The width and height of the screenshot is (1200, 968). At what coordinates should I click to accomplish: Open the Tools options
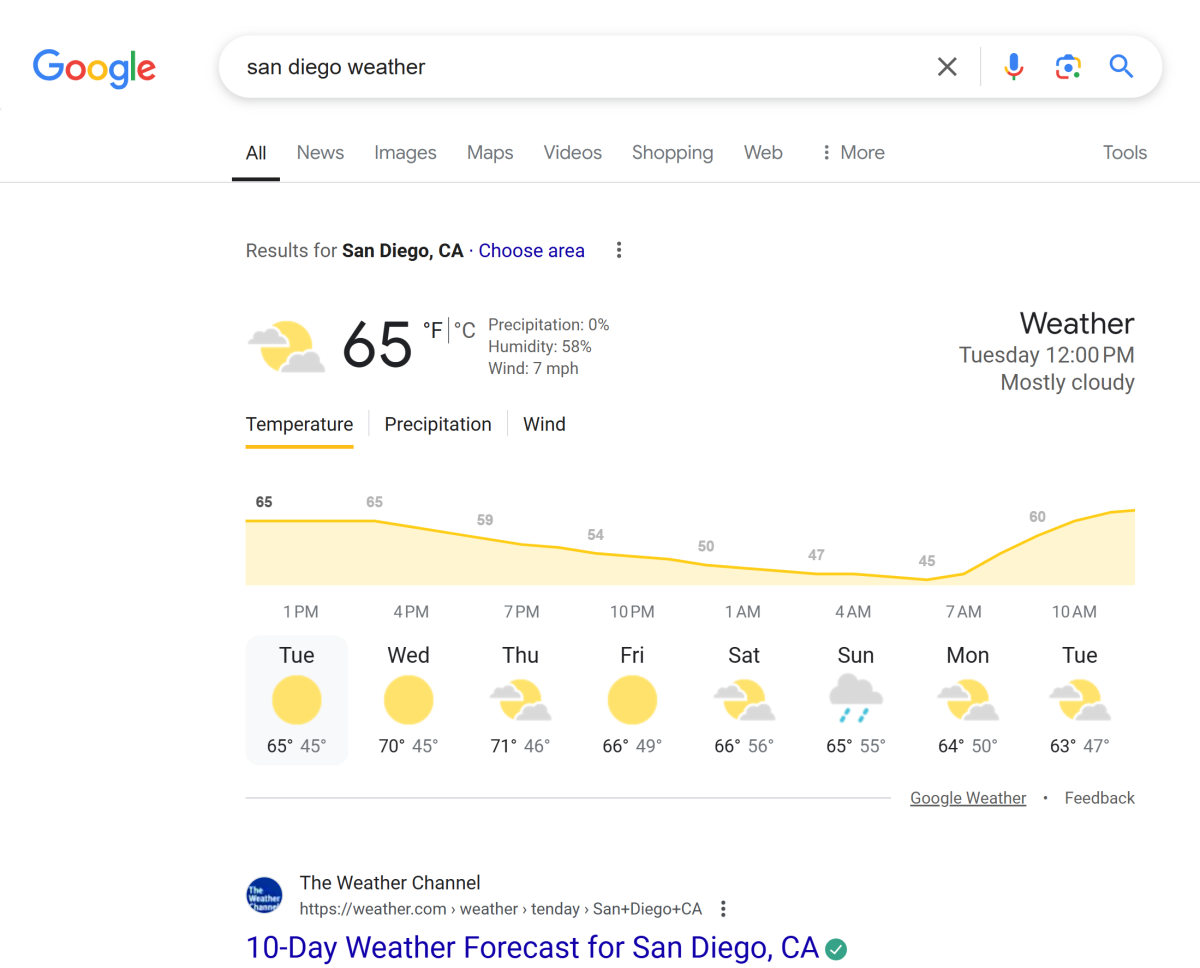point(1124,153)
